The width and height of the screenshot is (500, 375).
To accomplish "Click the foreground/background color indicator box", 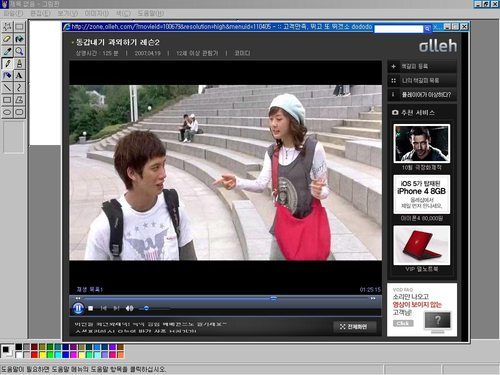I will (7, 351).
